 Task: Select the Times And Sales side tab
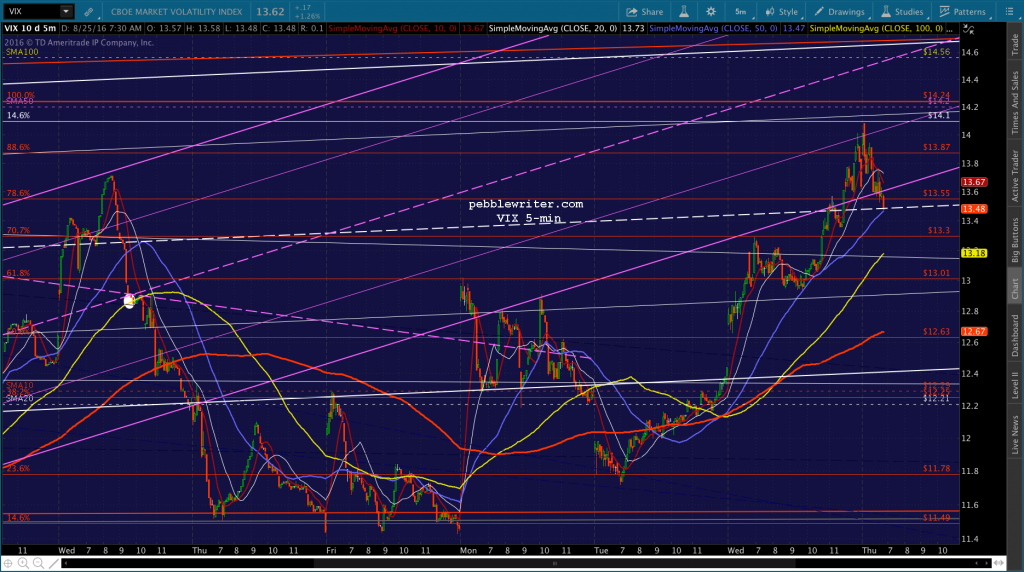[x=1015, y=103]
